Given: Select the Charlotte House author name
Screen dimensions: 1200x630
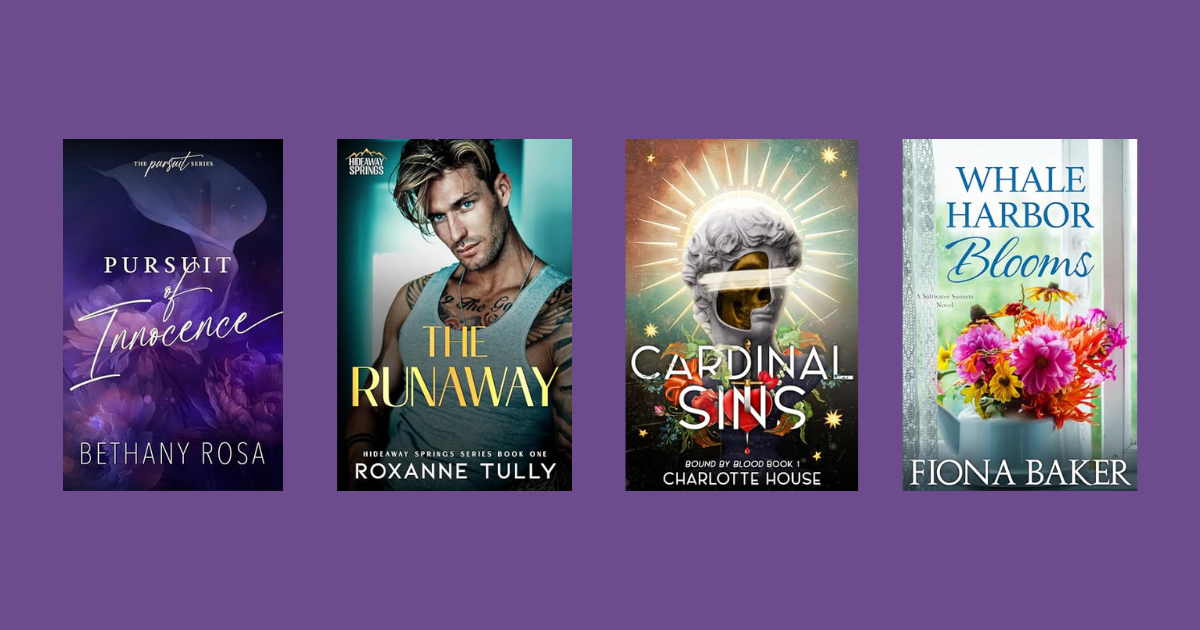Looking at the screenshot, I should [x=742, y=478].
